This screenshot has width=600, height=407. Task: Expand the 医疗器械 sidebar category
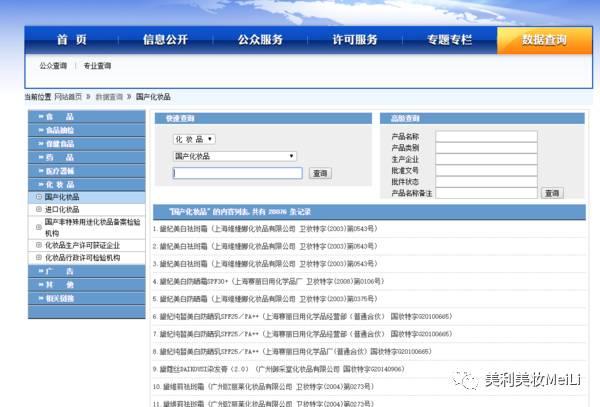click(86, 171)
